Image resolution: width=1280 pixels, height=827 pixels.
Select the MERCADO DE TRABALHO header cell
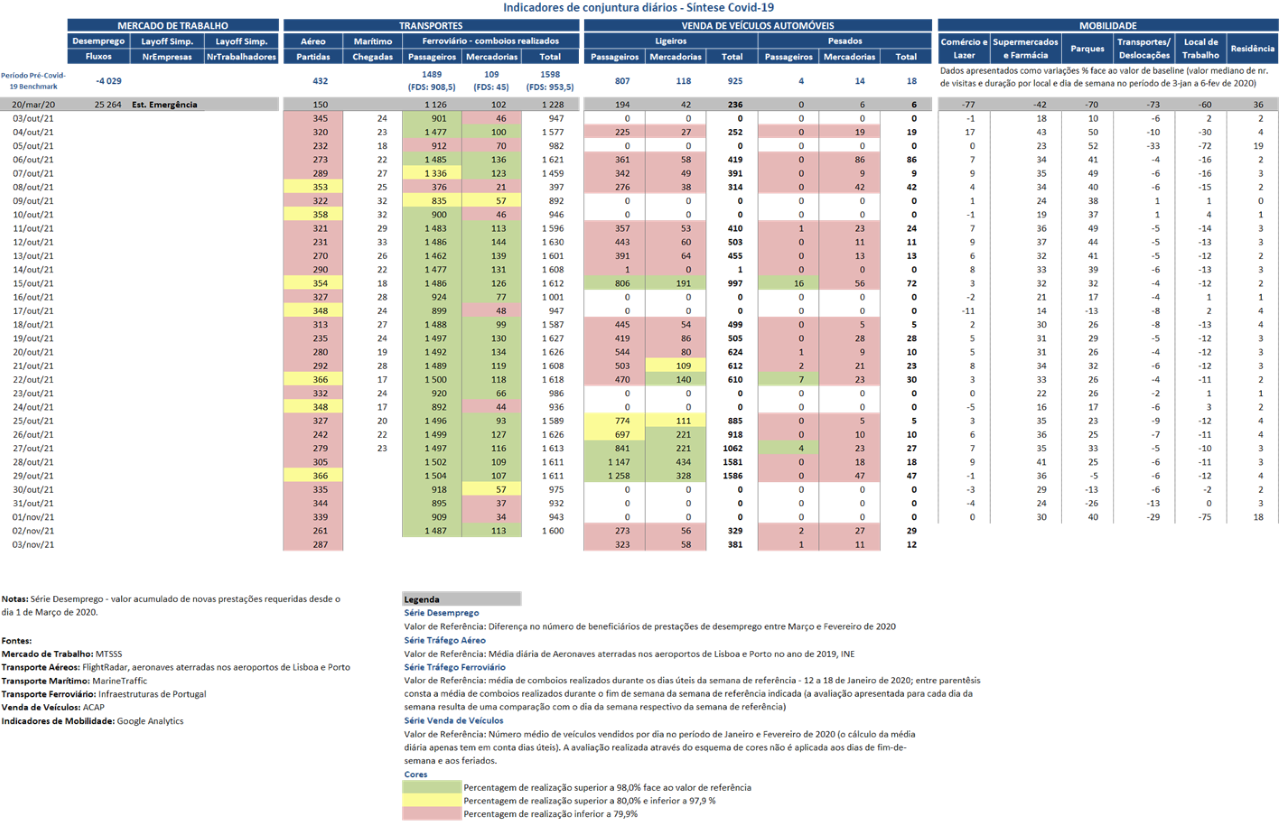coord(173,25)
